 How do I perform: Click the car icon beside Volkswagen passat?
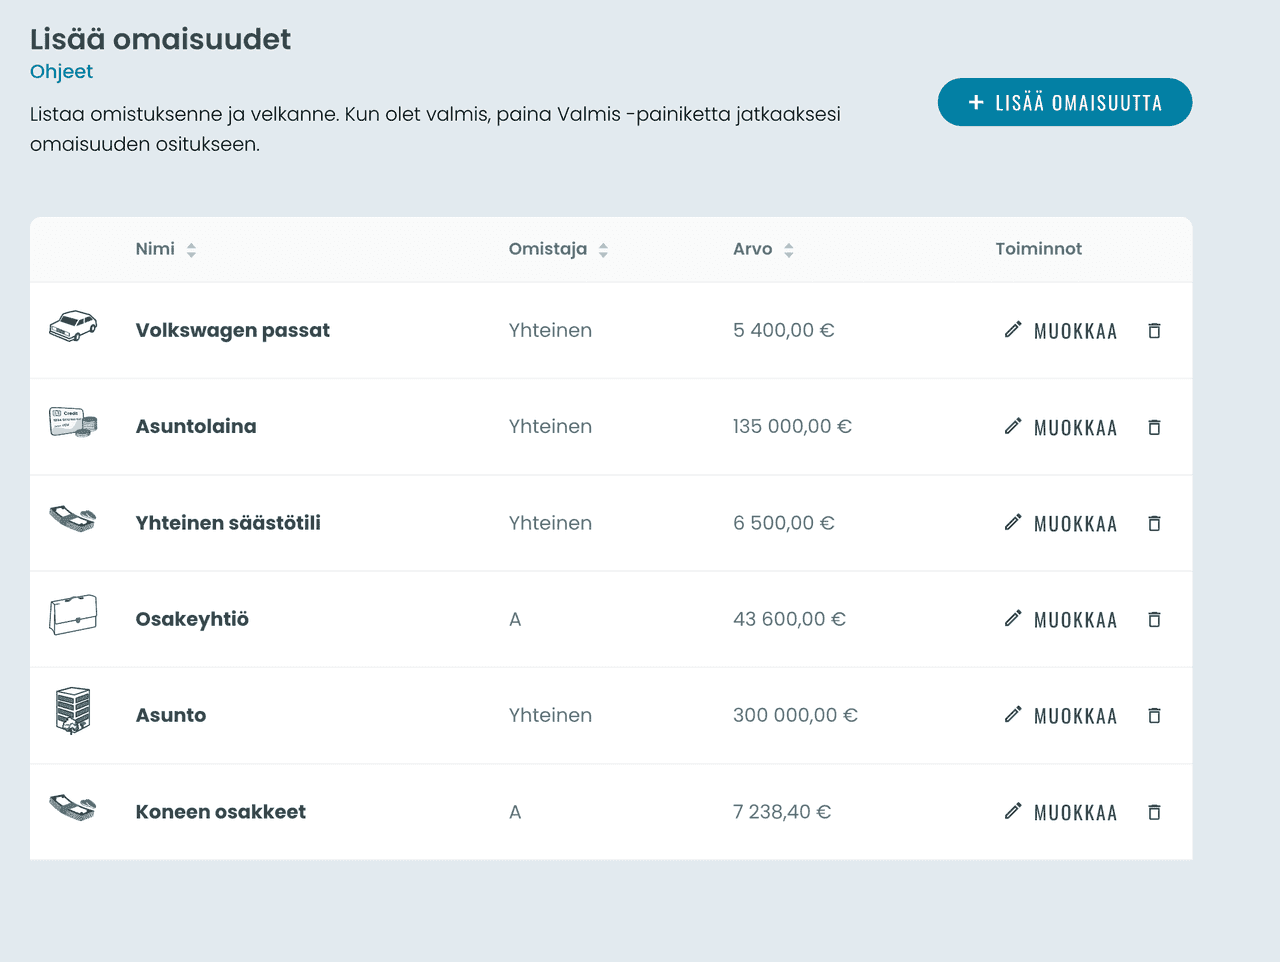click(73, 327)
